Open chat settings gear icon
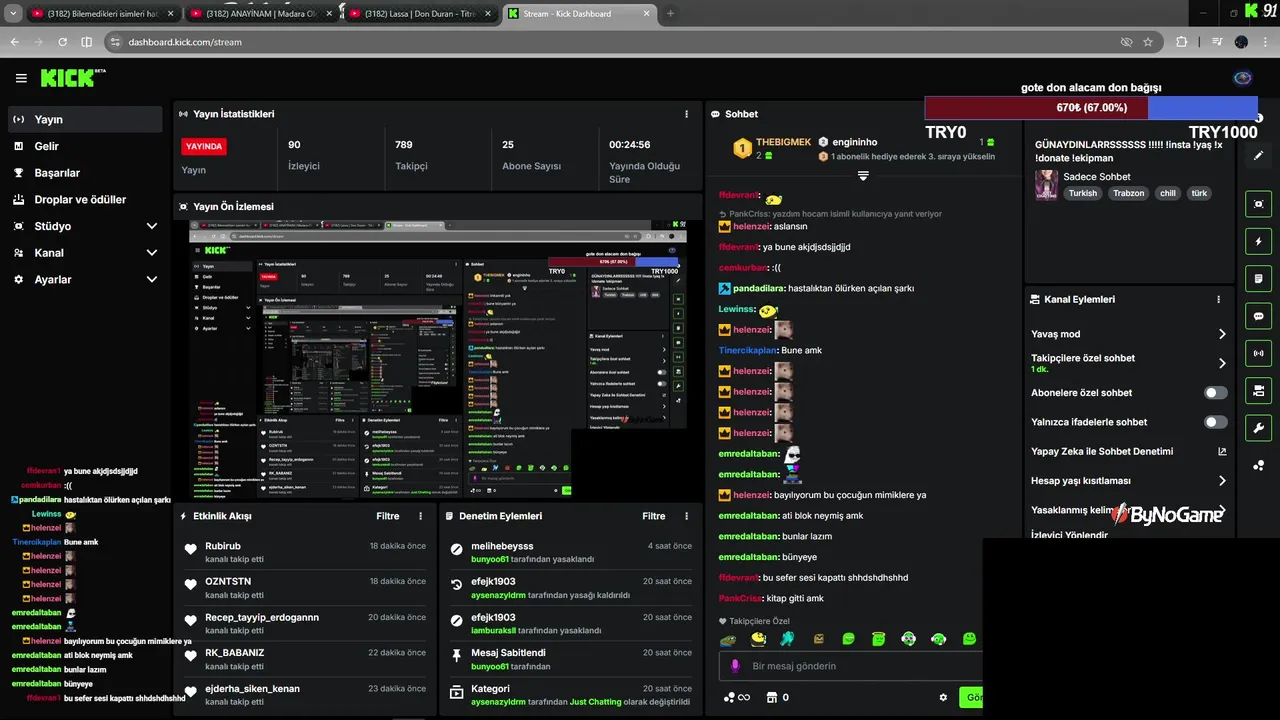 point(943,697)
